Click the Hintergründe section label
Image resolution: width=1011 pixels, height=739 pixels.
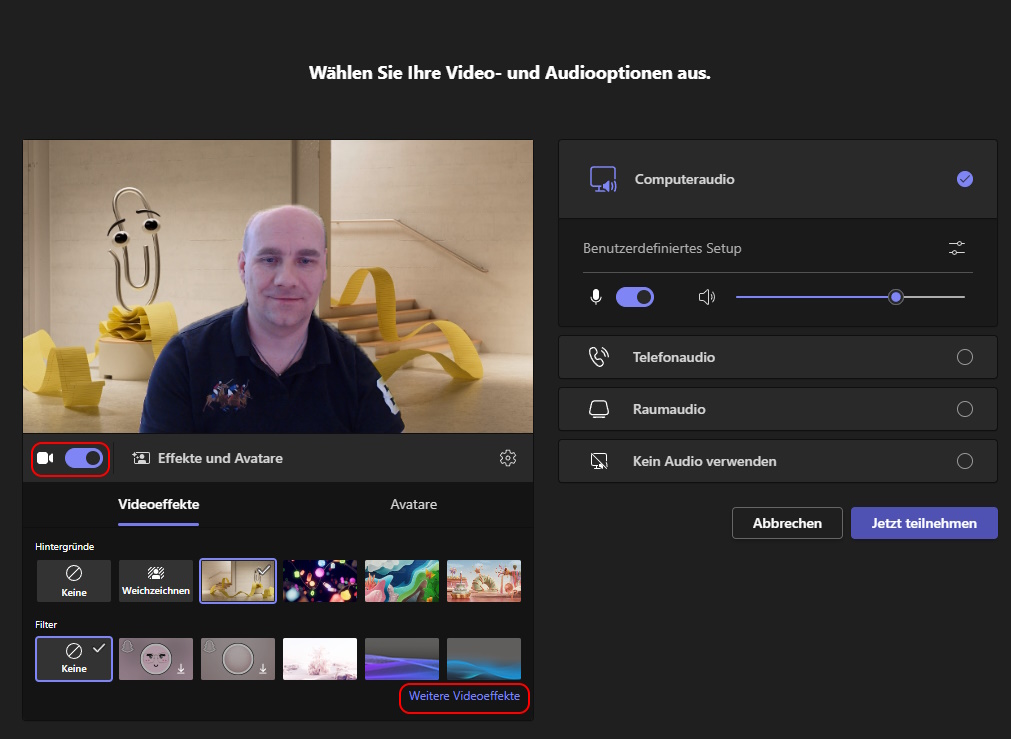click(x=64, y=547)
